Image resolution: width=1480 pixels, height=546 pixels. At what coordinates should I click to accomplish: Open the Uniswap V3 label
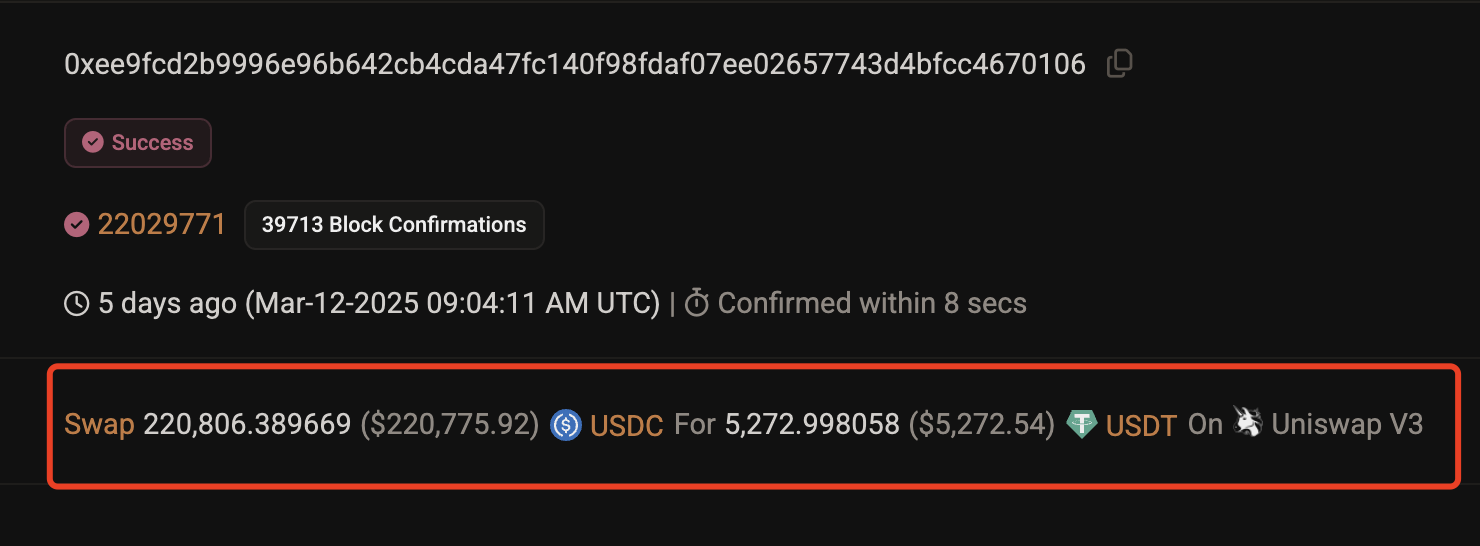[x=1347, y=425]
